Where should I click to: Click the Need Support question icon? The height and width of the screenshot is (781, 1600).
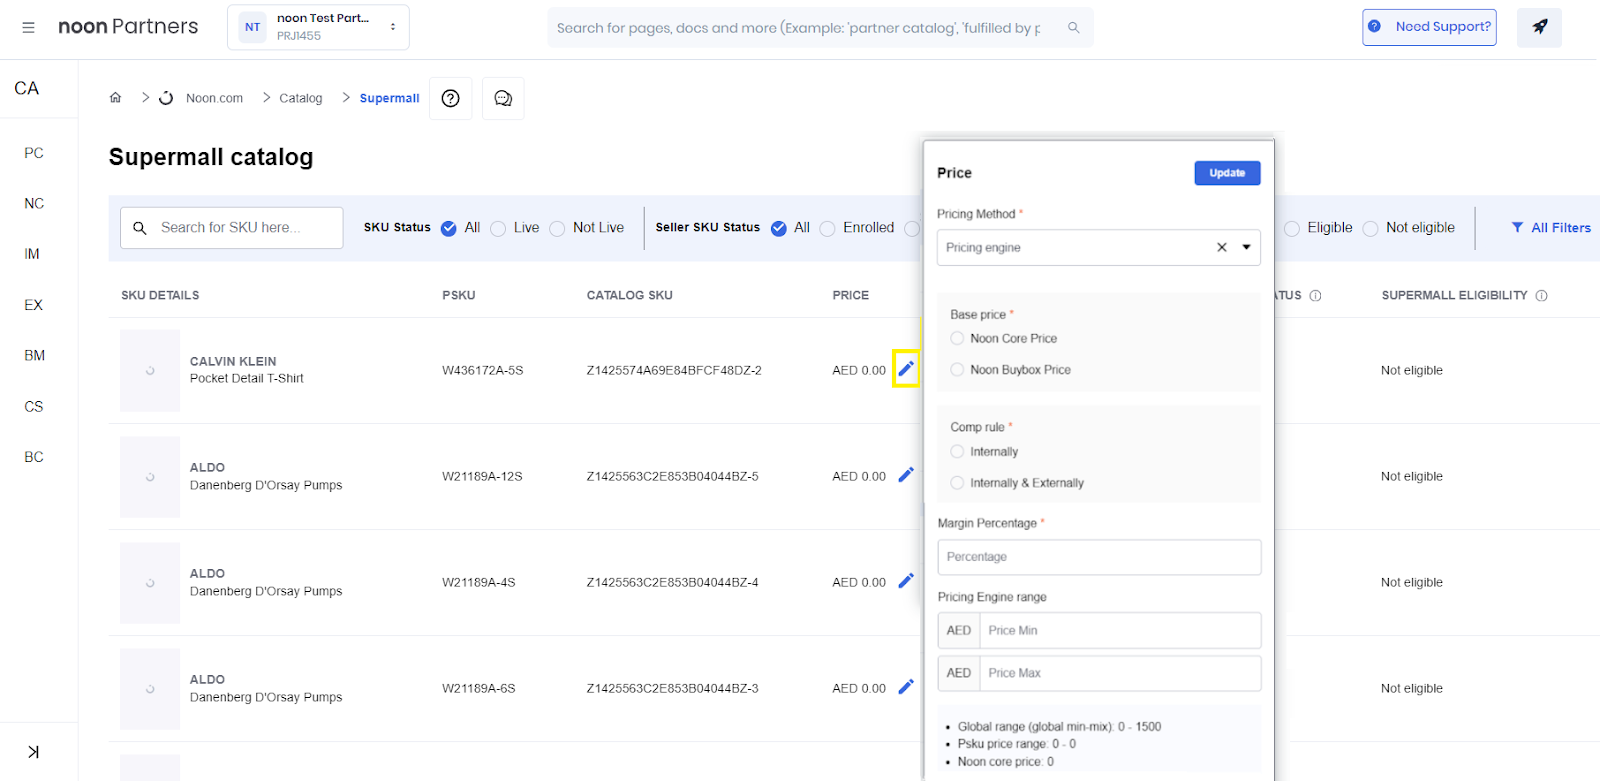coord(1375,27)
